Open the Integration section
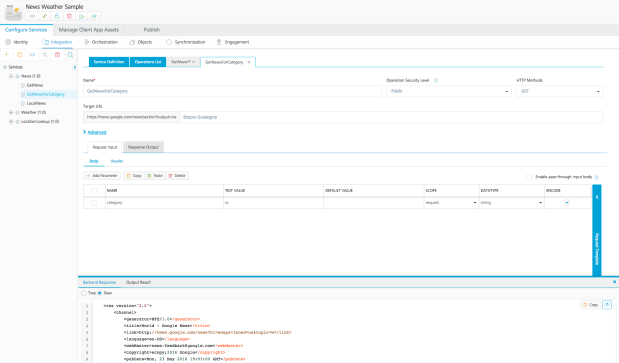 57,42
